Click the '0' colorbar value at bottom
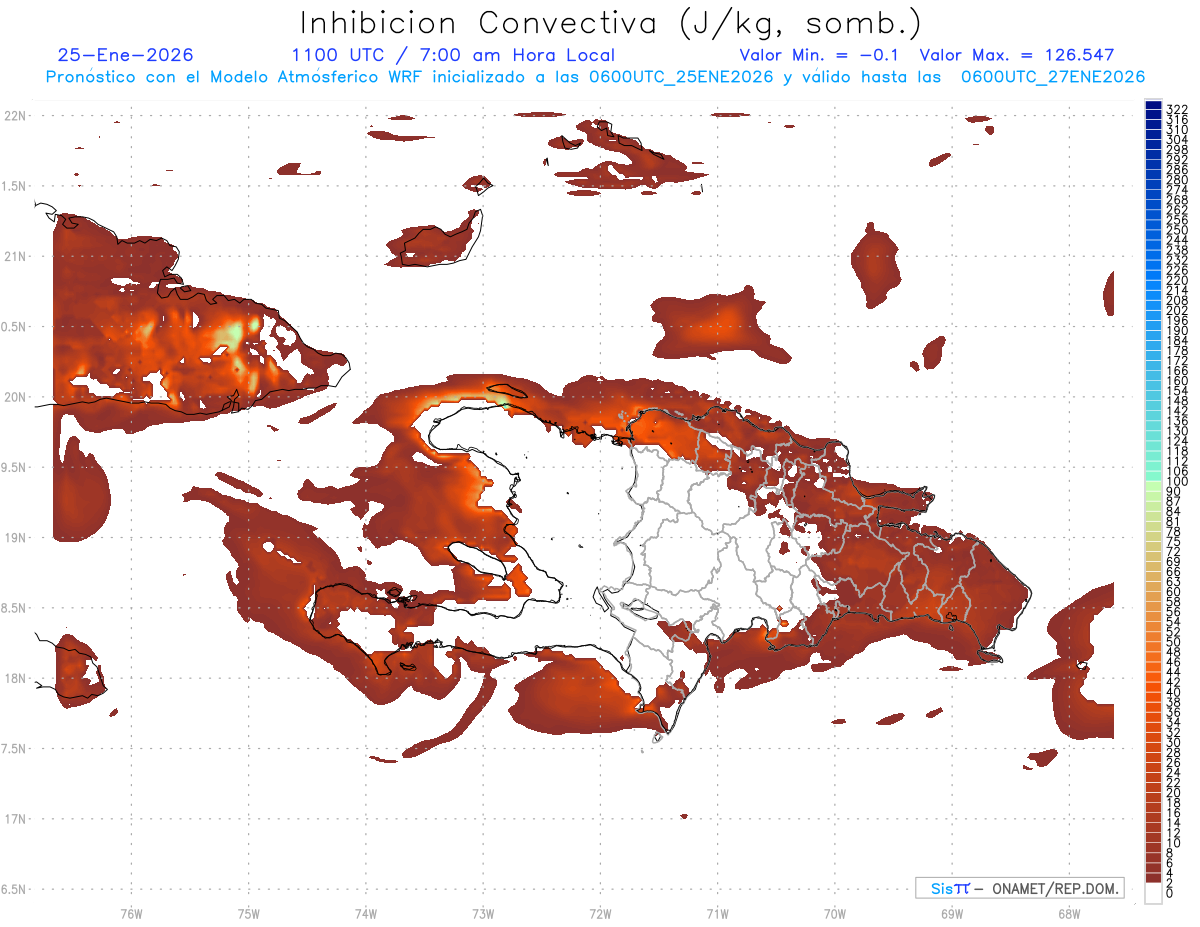Image resolution: width=1200 pixels, height=927 pixels. pos(1170,892)
